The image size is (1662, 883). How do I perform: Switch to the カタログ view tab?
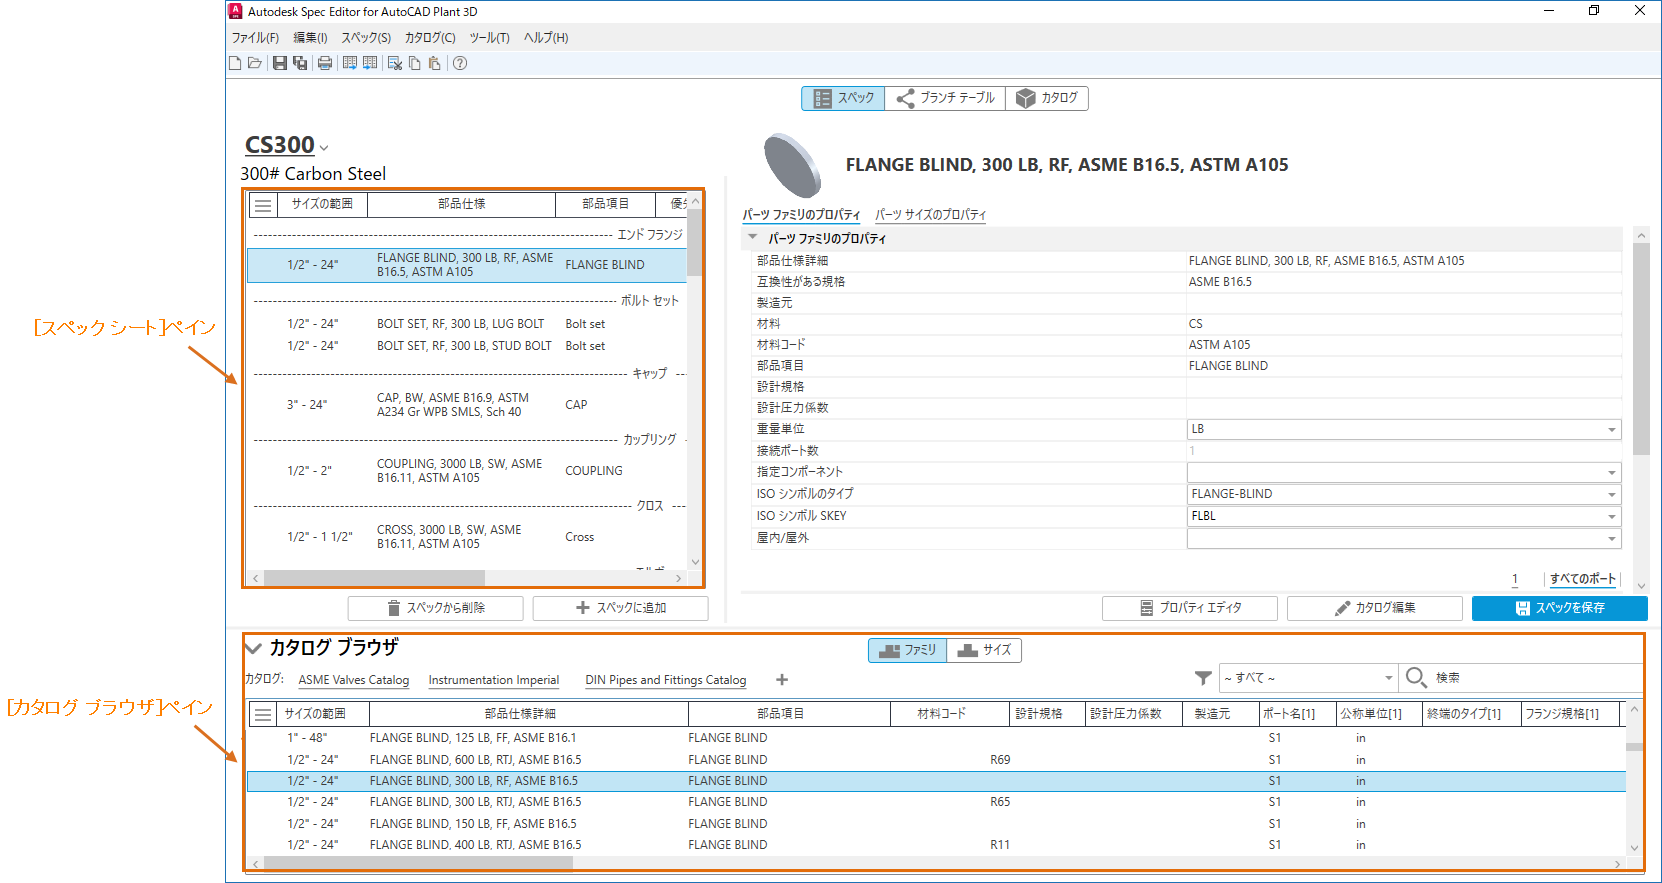point(1047,98)
